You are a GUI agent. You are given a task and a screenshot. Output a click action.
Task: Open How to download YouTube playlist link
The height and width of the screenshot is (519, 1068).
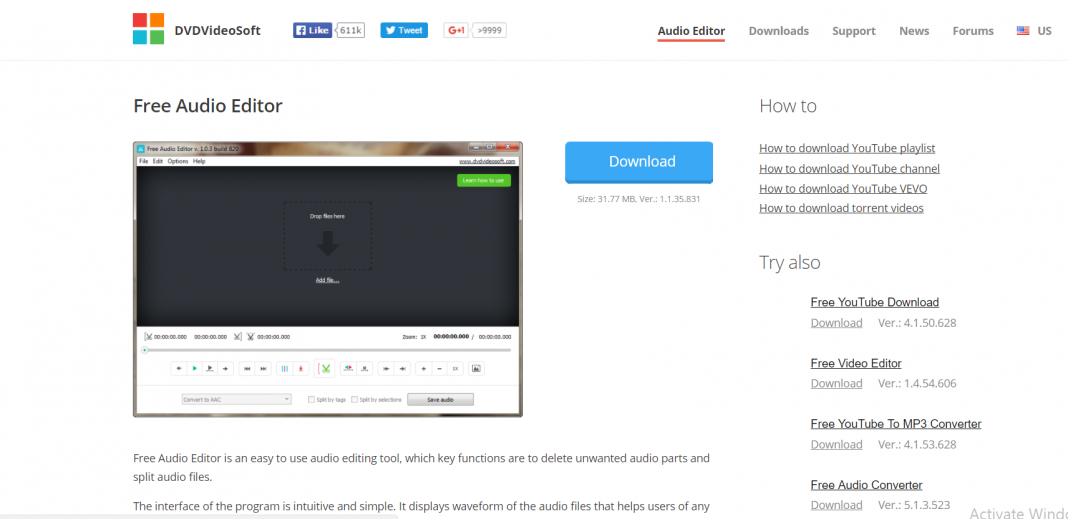[847, 148]
